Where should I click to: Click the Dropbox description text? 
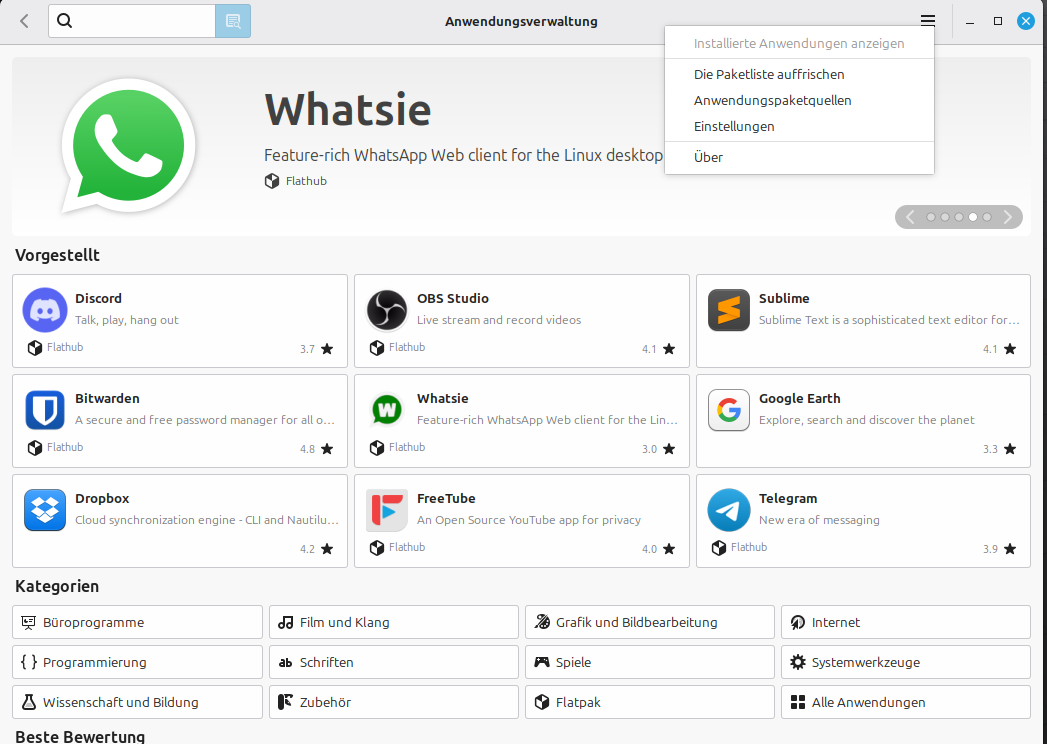coord(207,520)
